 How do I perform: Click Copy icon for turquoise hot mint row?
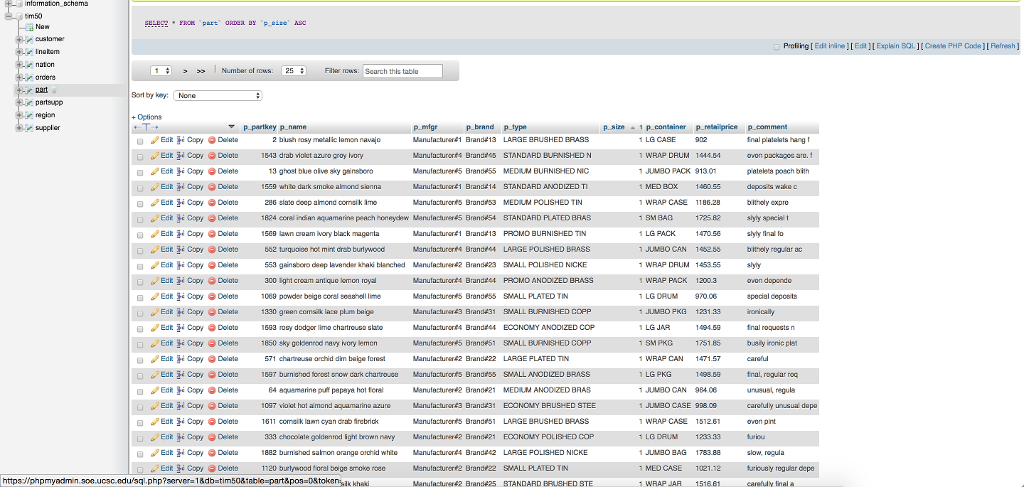[x=181, y=249]
